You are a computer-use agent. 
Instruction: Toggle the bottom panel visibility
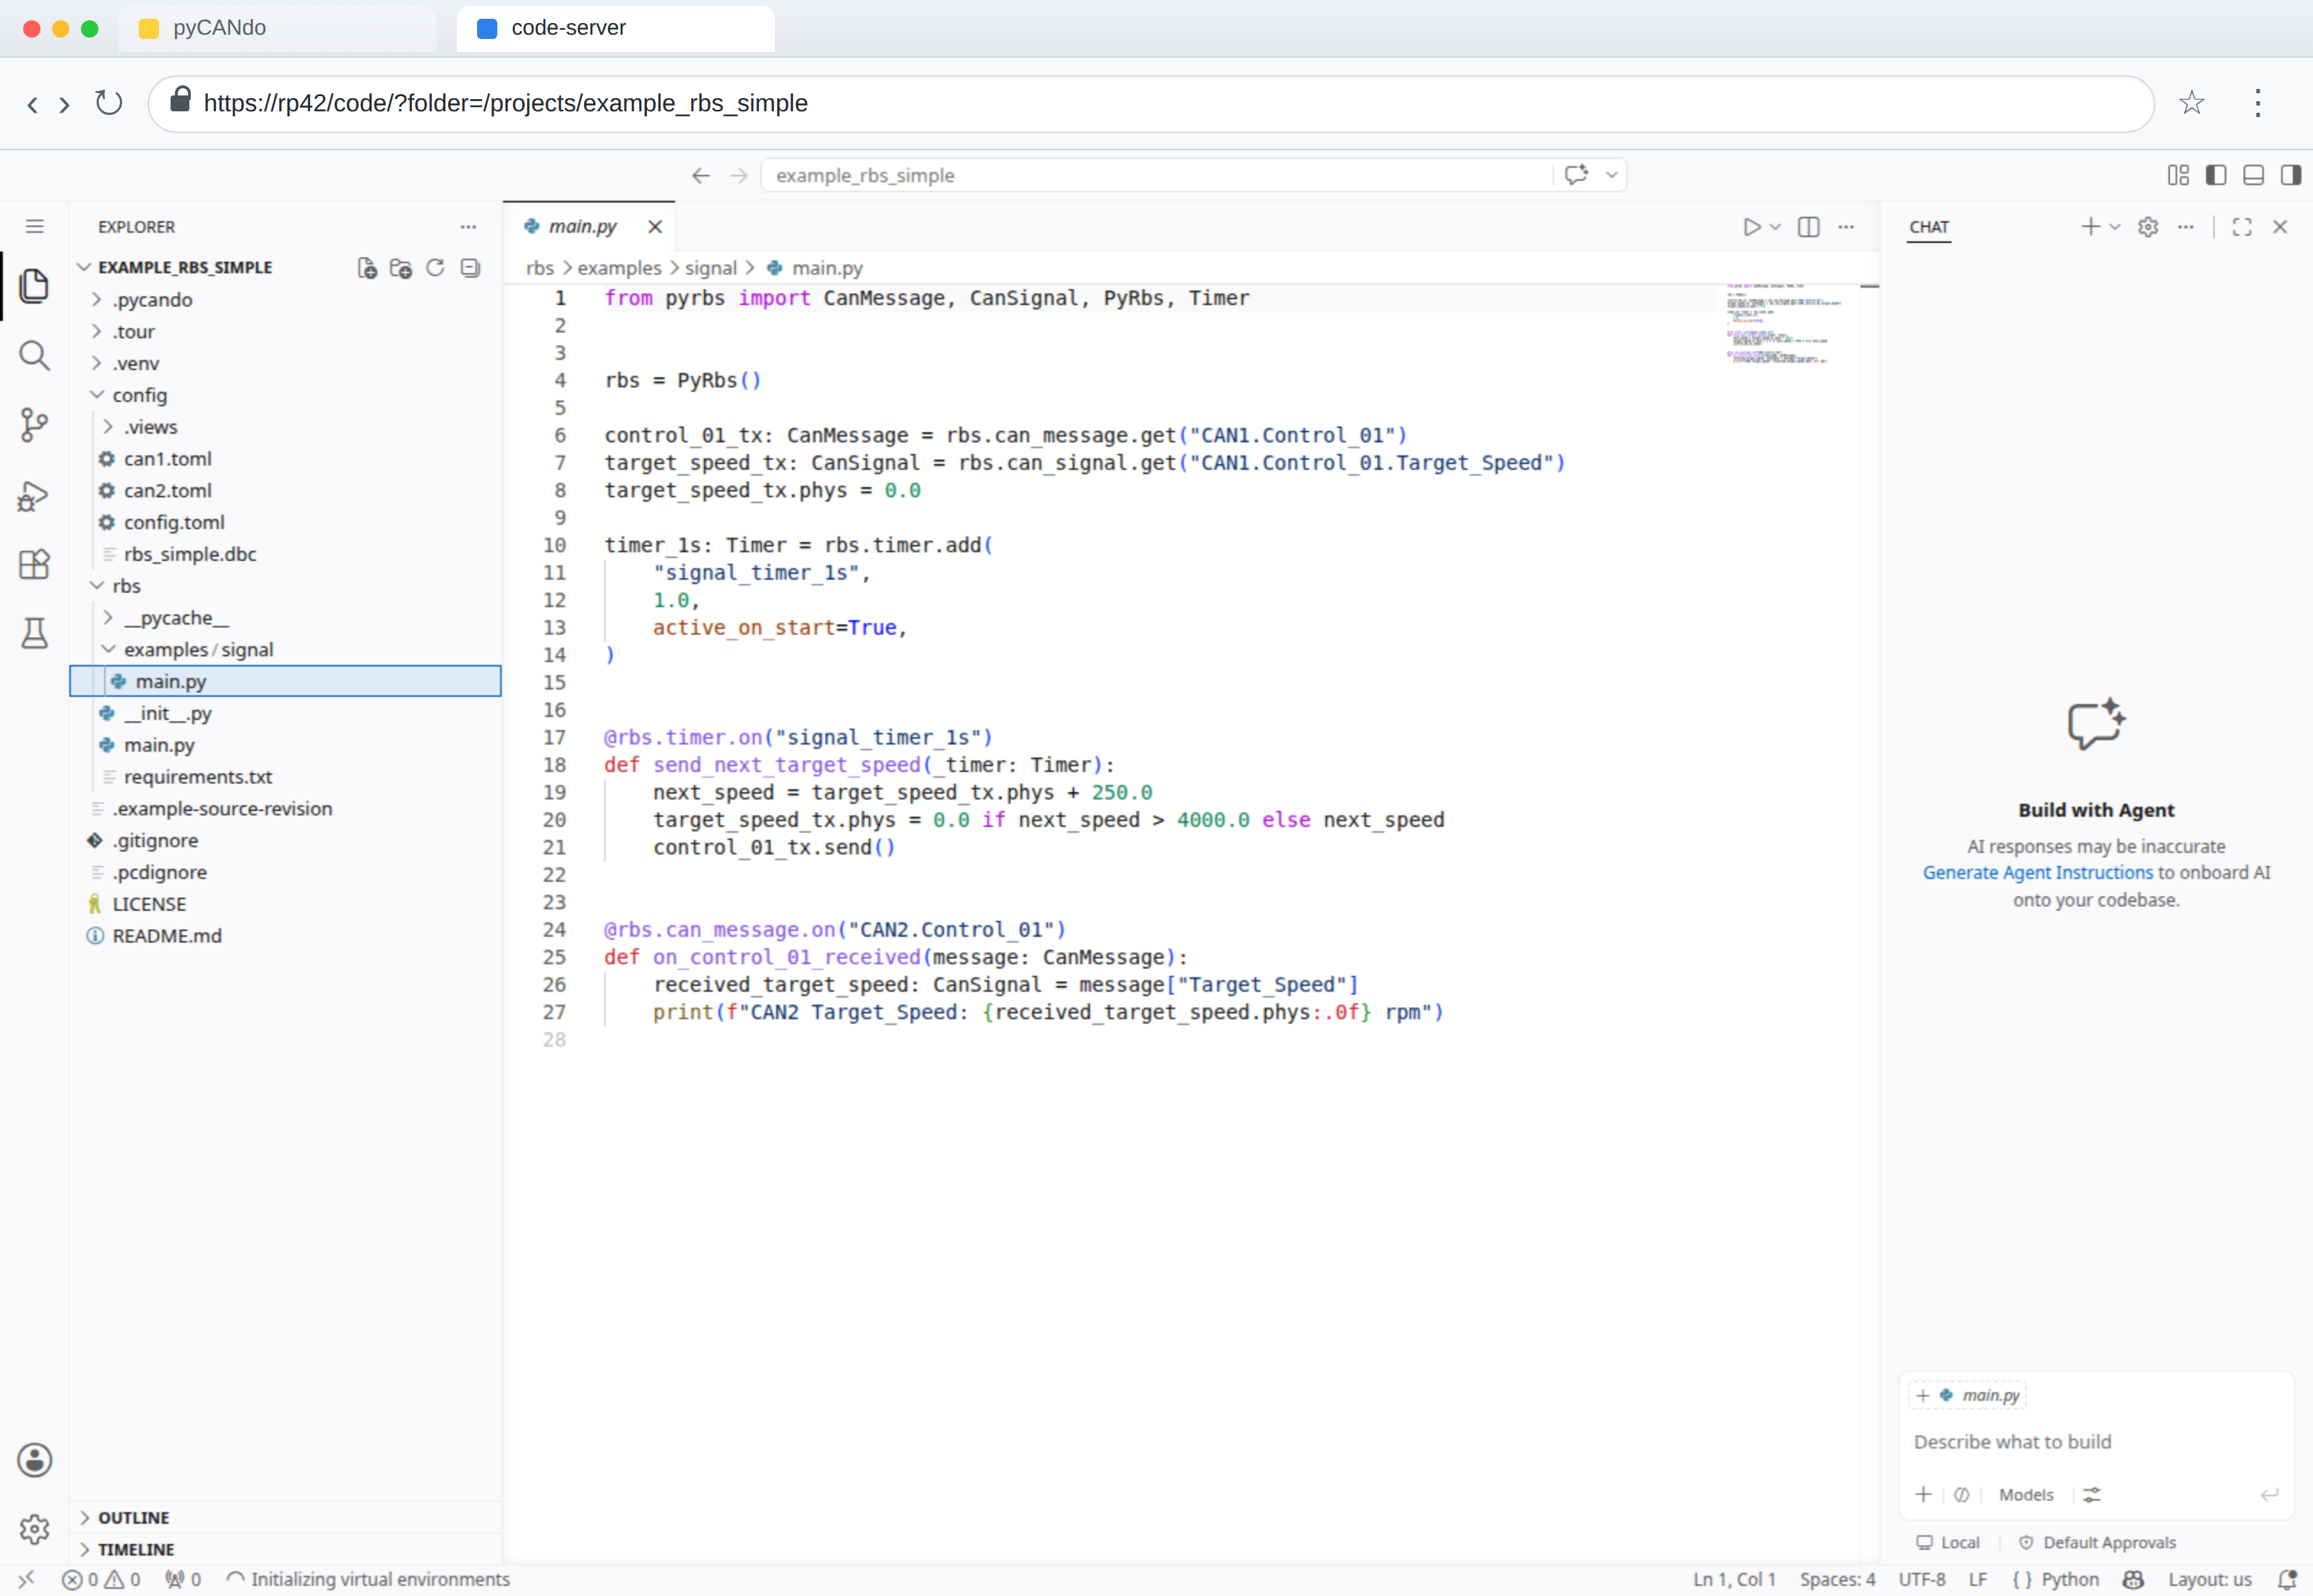(x=2254, y=175)
